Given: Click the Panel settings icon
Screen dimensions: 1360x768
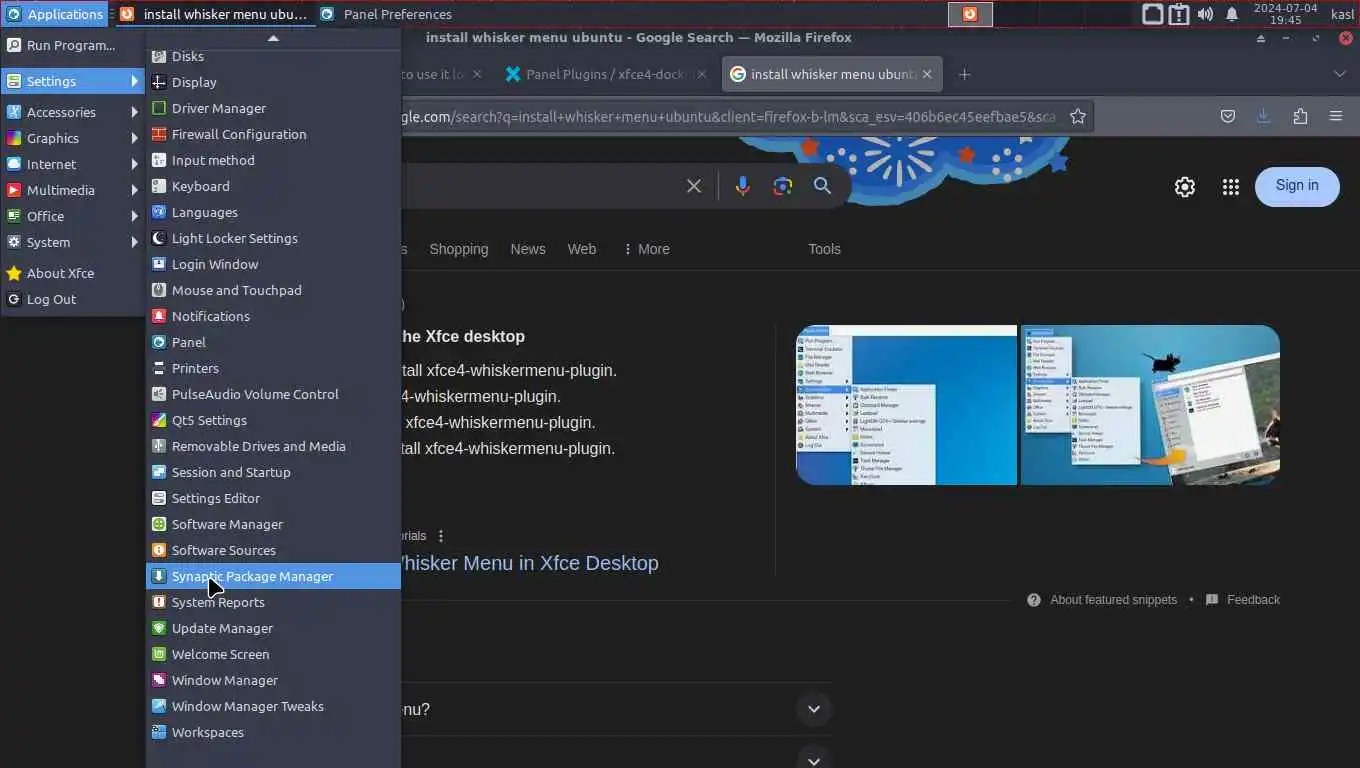Looking at the screenshot, I should click(x=158, y=342).
